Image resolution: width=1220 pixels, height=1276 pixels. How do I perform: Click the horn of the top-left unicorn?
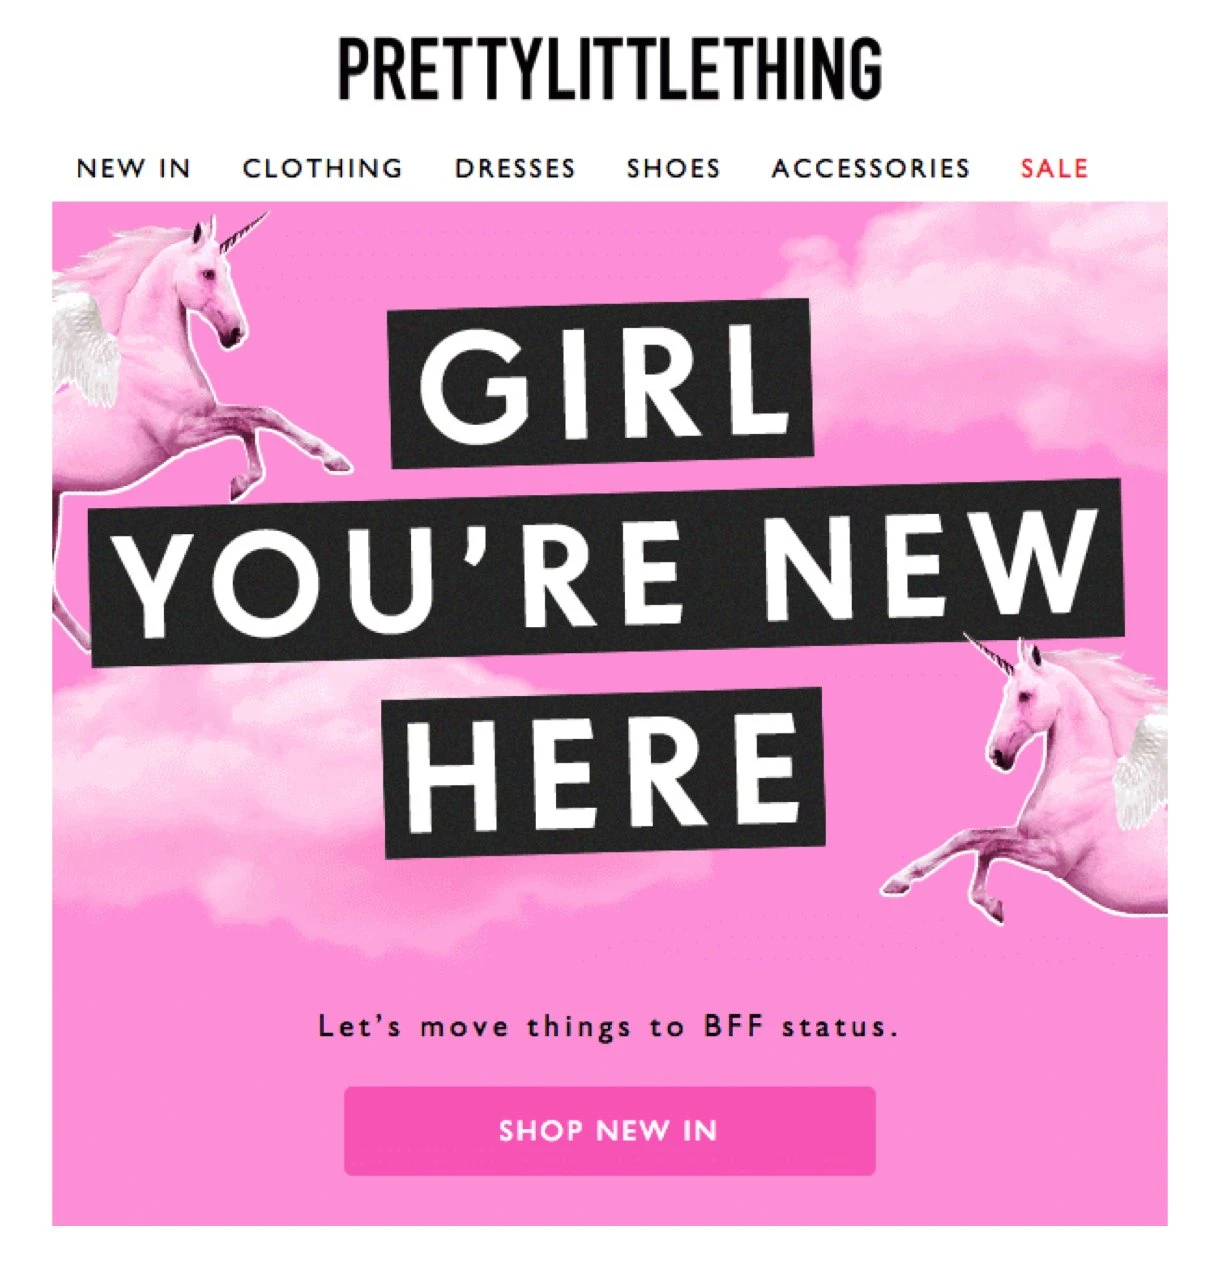243,230
